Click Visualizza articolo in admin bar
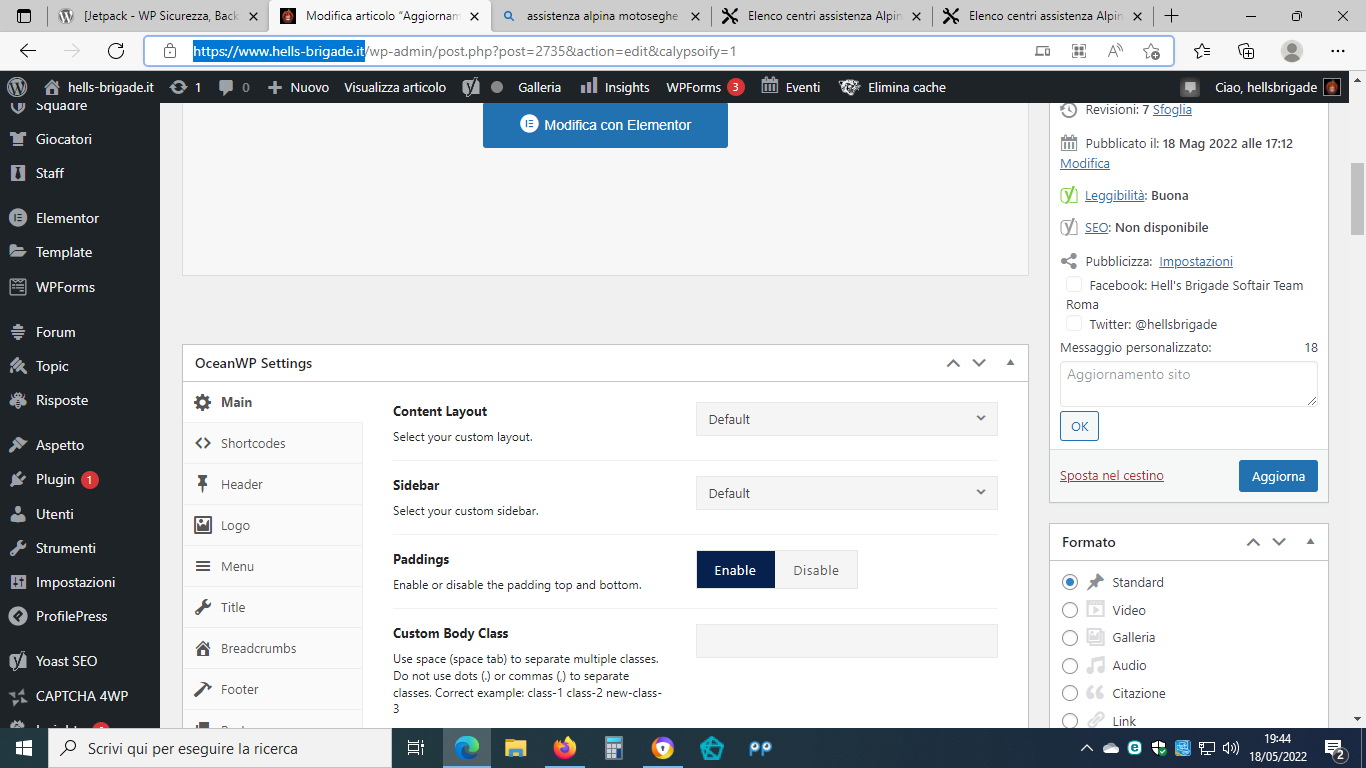Image resolution: width=1366 pixels, height=768 pixels. coord(395,87)
